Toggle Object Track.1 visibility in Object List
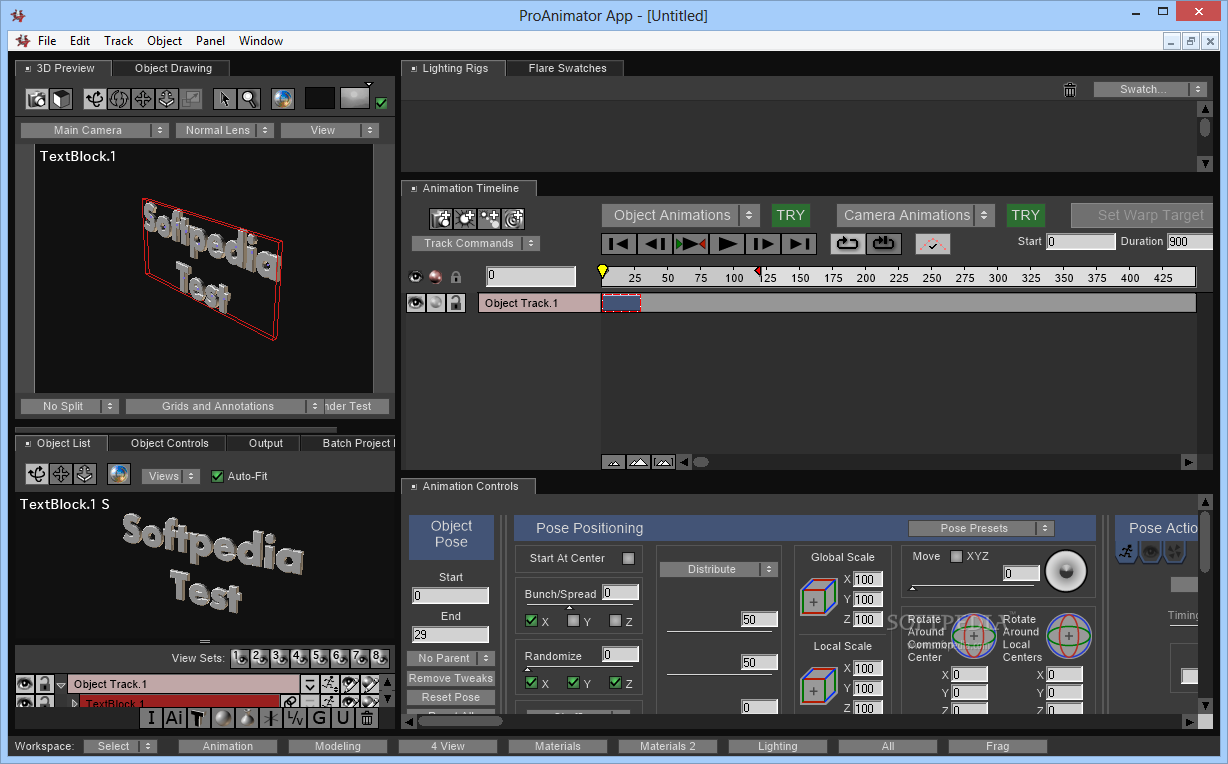Screen dimensions: 1228x764 tap(25, 684)
